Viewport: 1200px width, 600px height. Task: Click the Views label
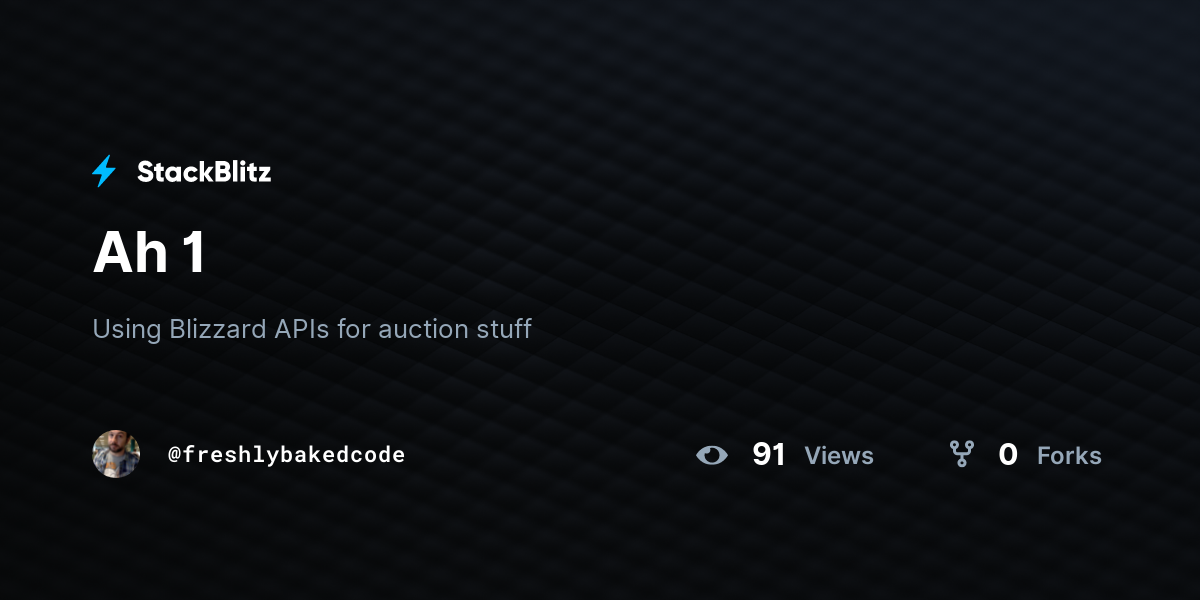pyautogui.click(x=839, y=456)
